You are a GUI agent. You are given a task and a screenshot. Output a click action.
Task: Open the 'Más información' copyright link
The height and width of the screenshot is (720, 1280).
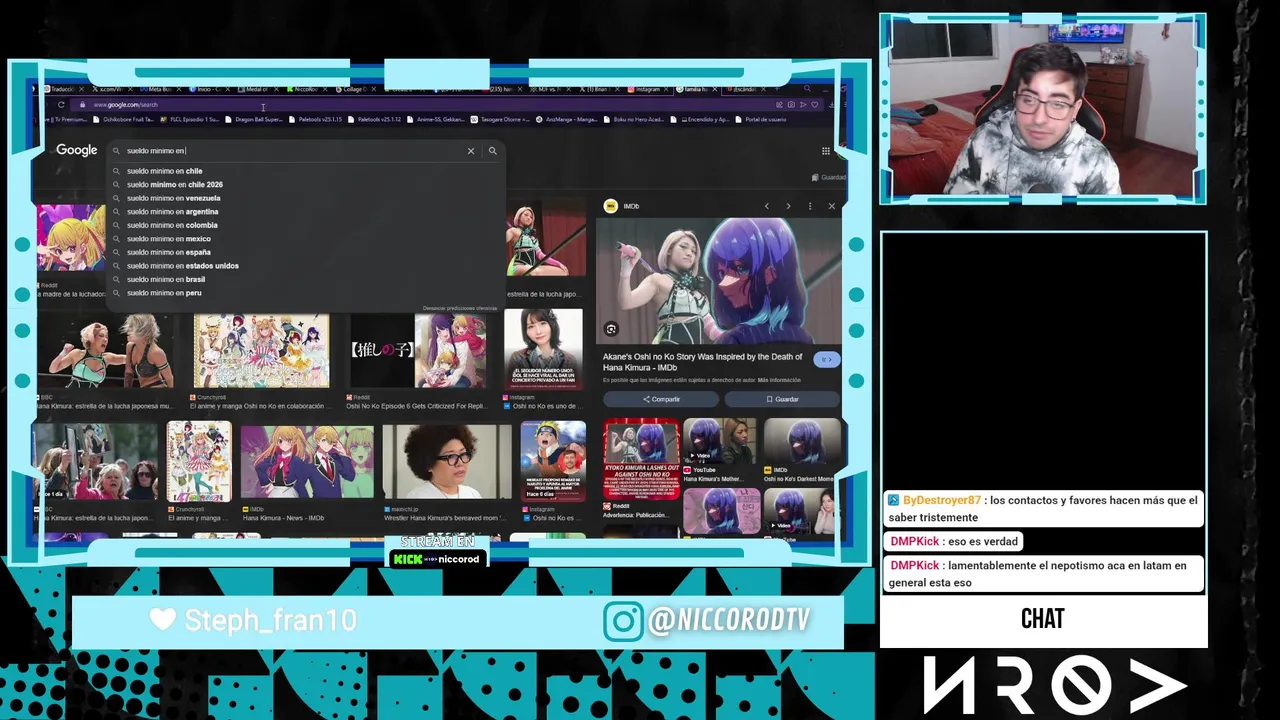(779, 380)
